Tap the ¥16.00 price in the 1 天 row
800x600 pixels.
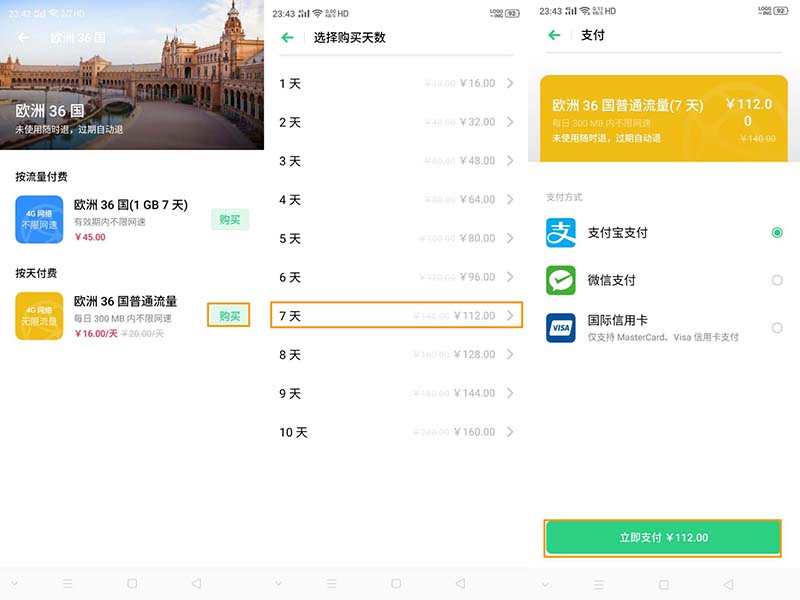point(477,83)
